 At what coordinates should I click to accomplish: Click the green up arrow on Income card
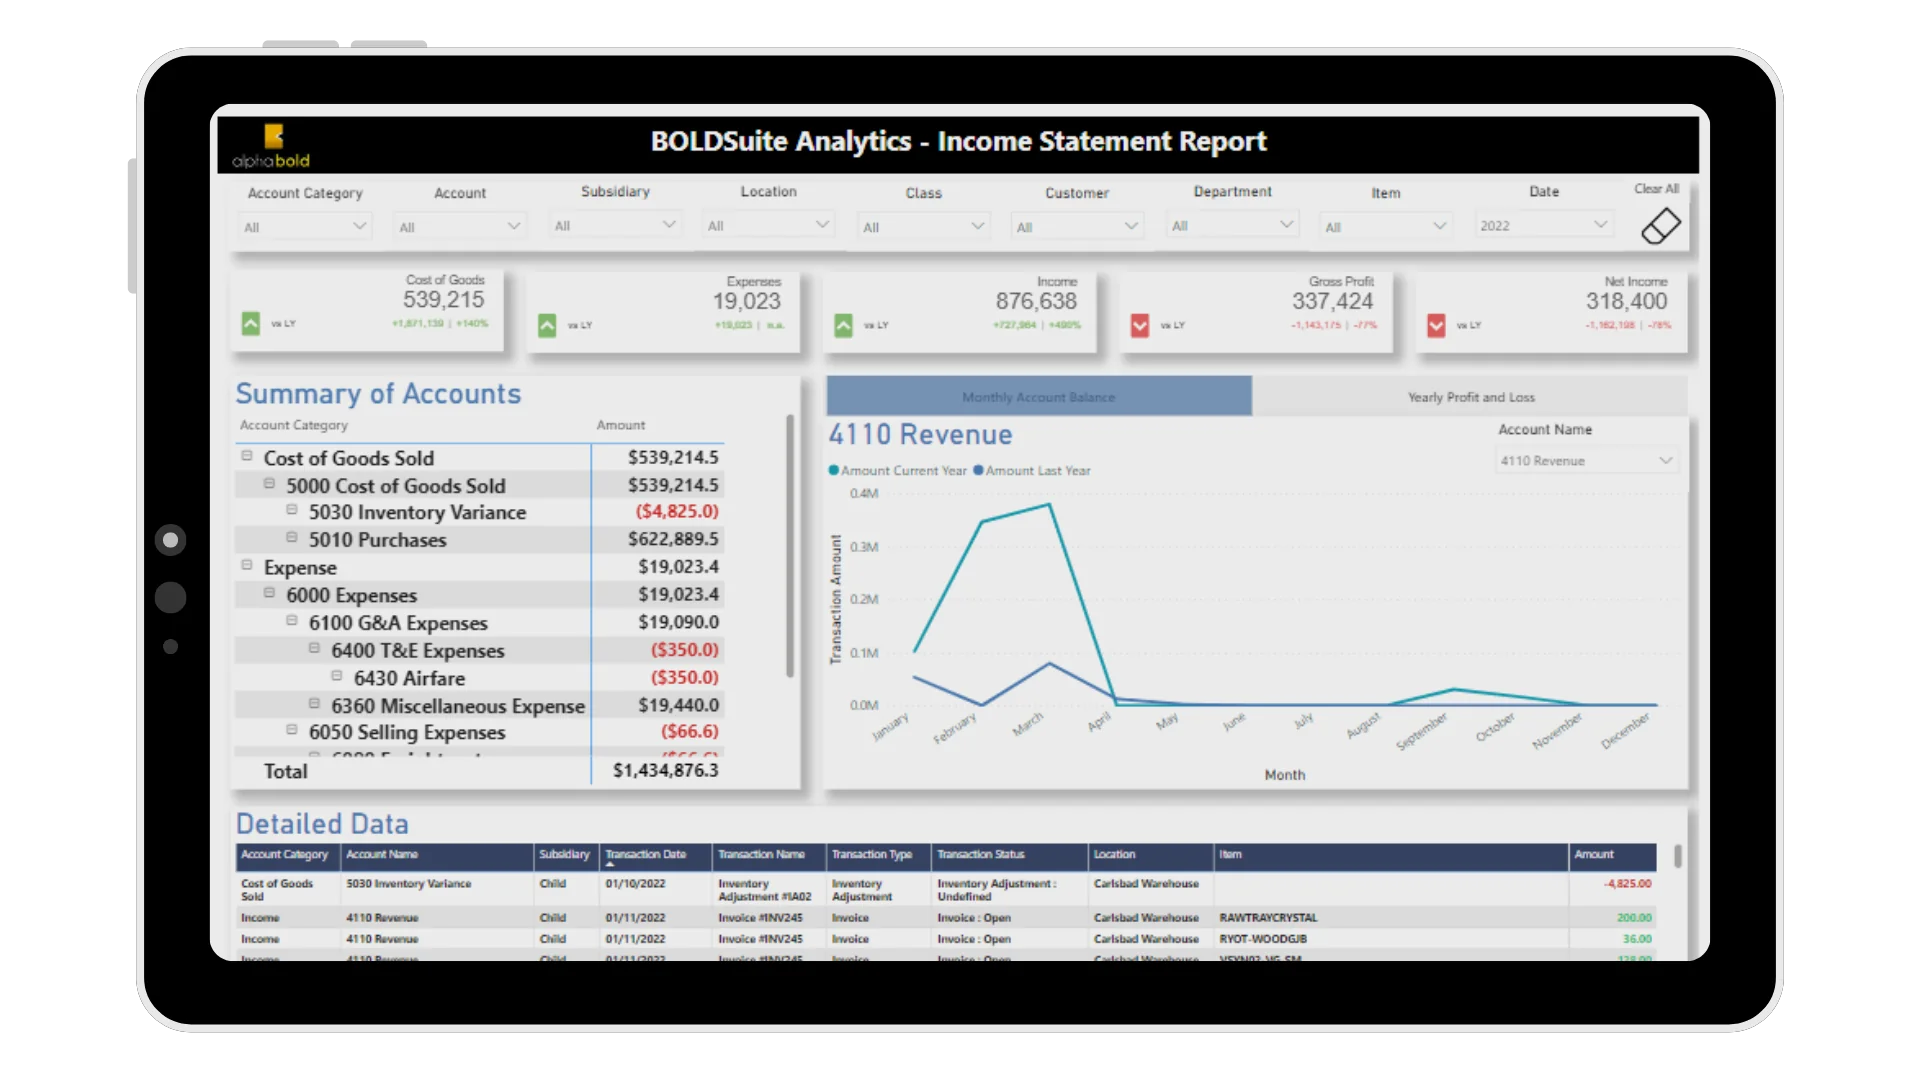[843, 326]
